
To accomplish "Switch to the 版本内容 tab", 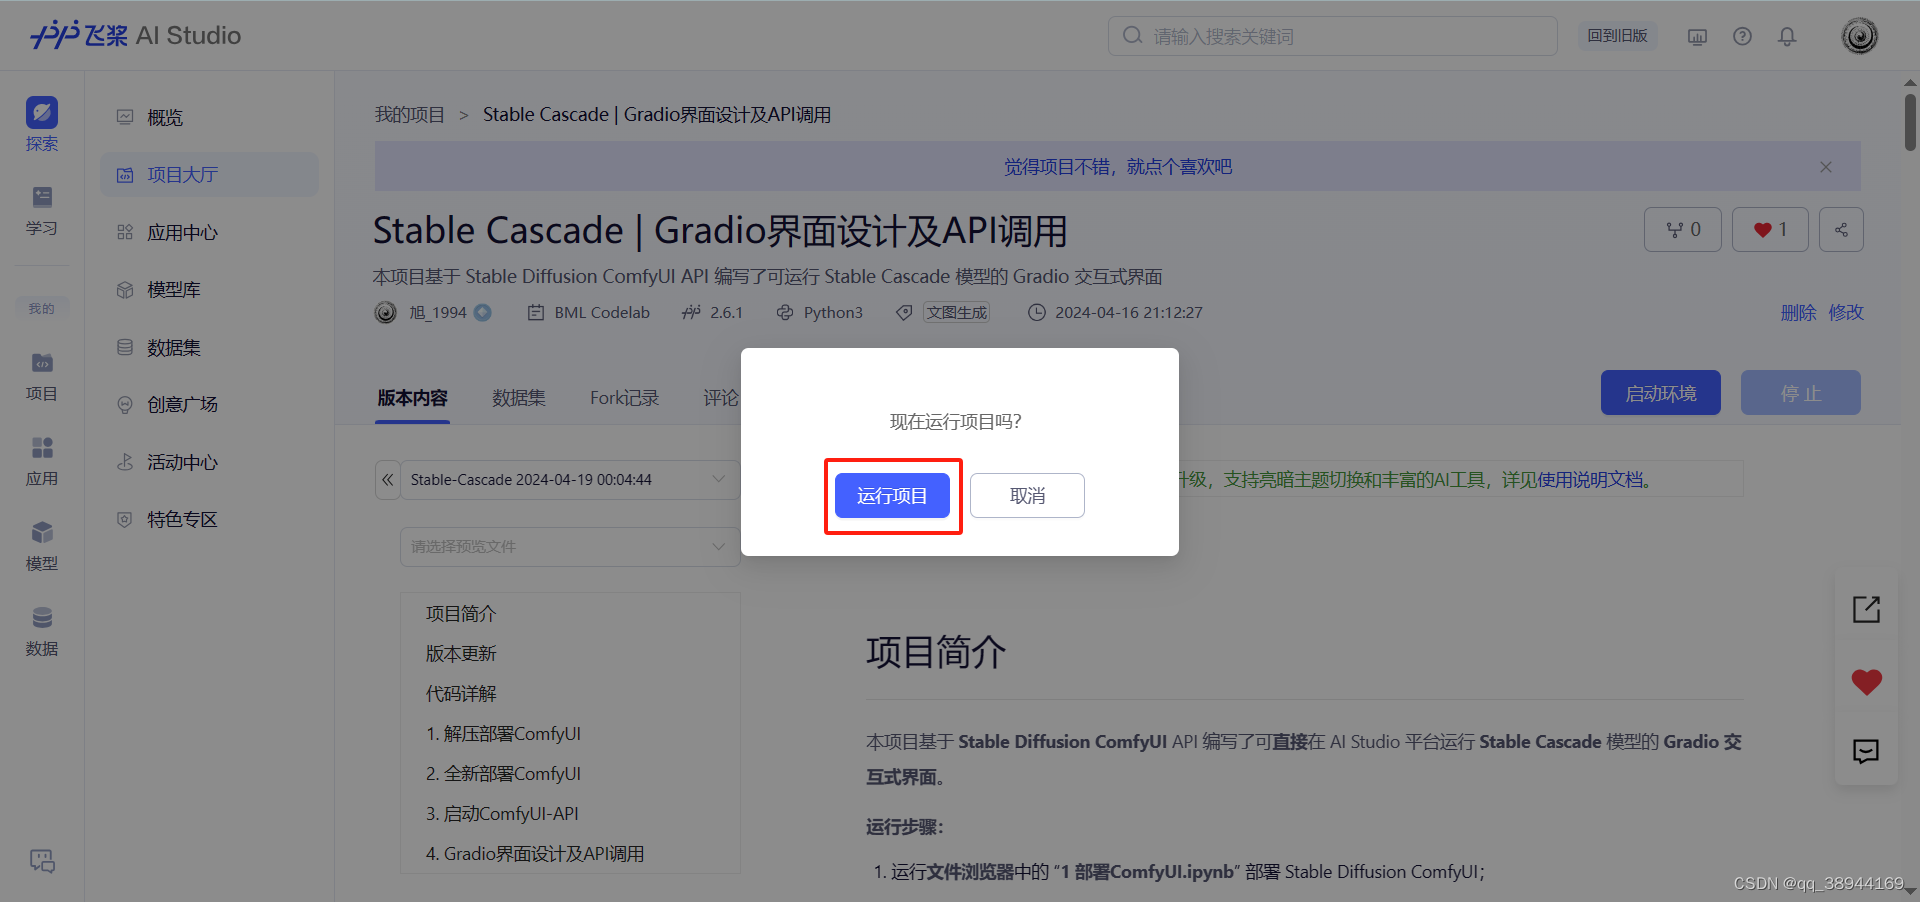I will point(413,398).
